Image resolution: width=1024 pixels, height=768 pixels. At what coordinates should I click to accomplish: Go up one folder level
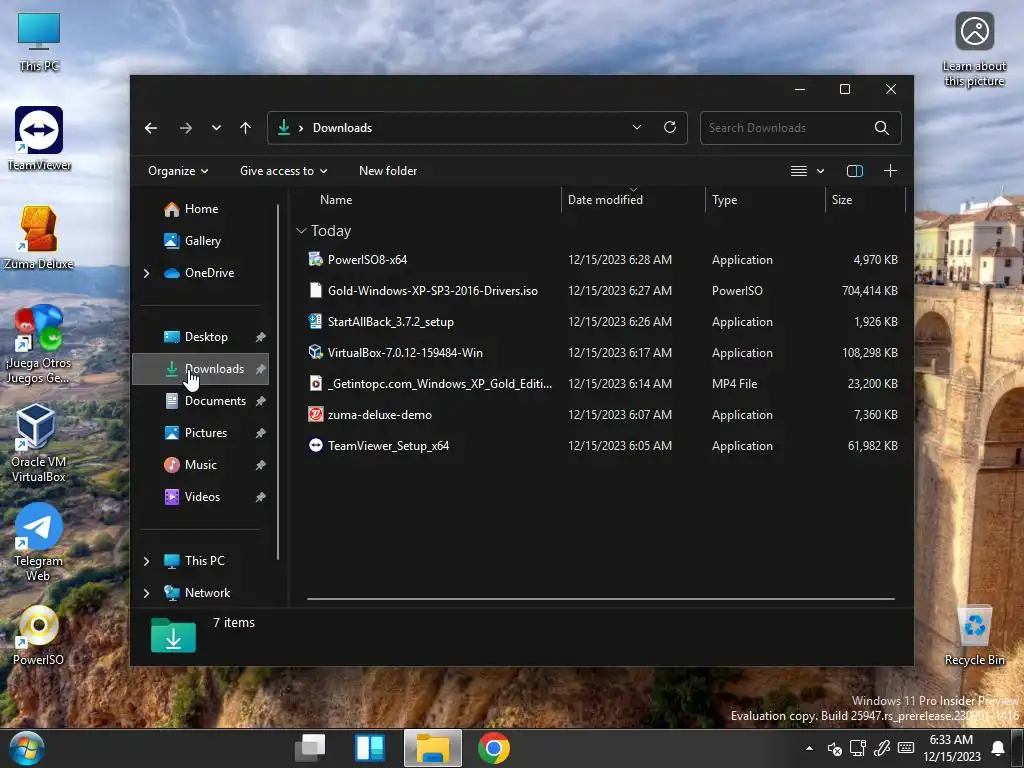pyautogui.click(x=246, y=128)
